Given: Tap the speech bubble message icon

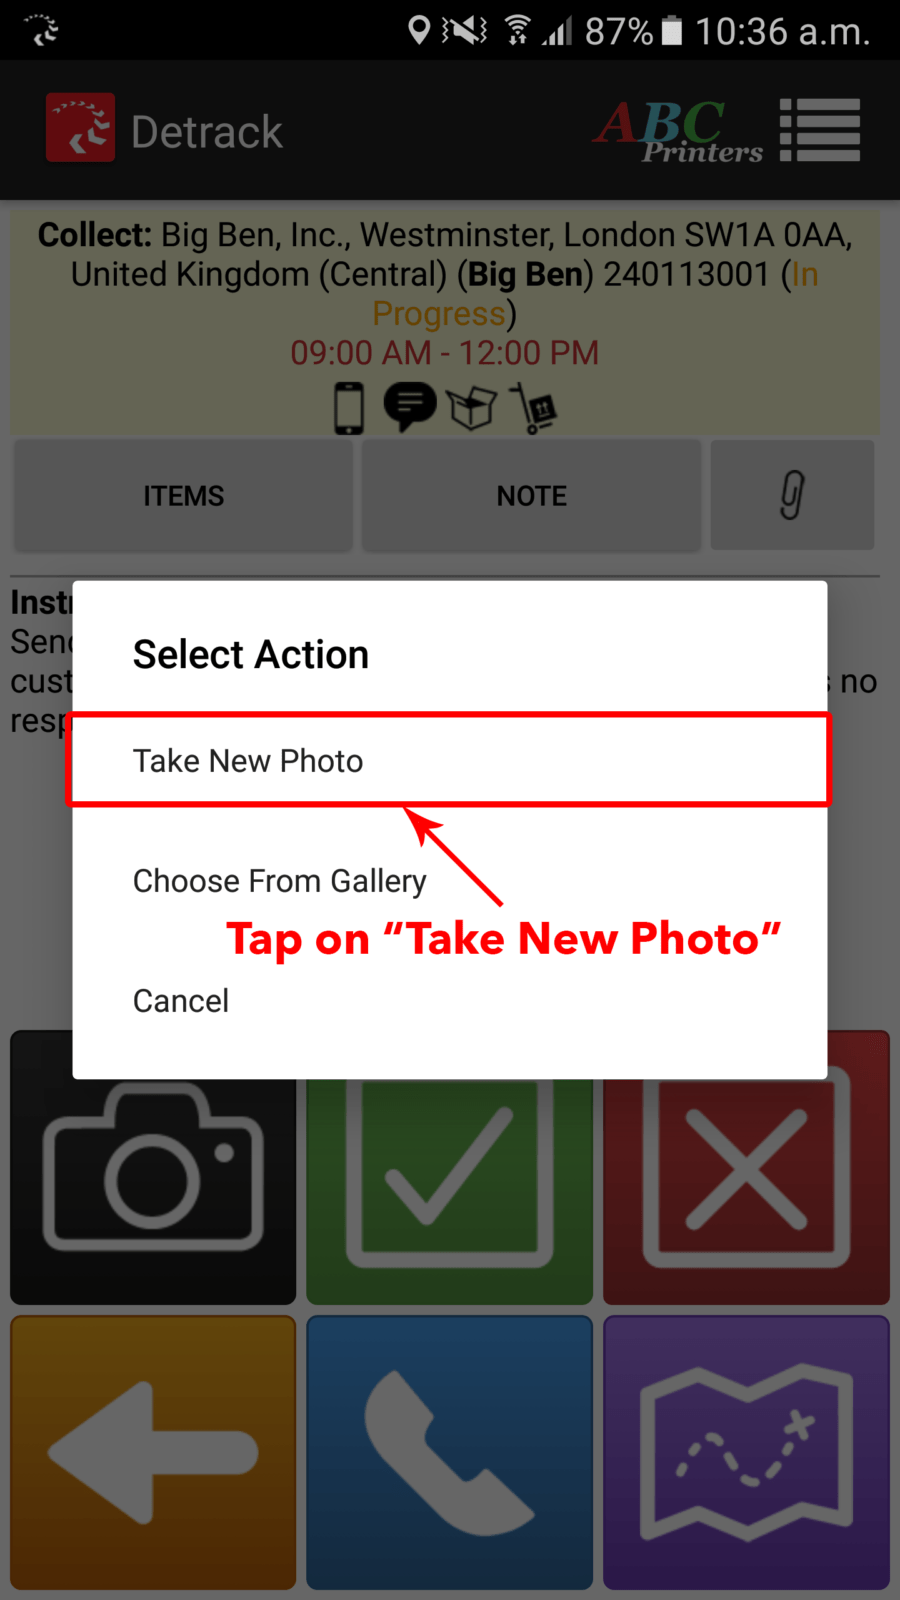Looking at the screenshot, I should tap(410, 408).
